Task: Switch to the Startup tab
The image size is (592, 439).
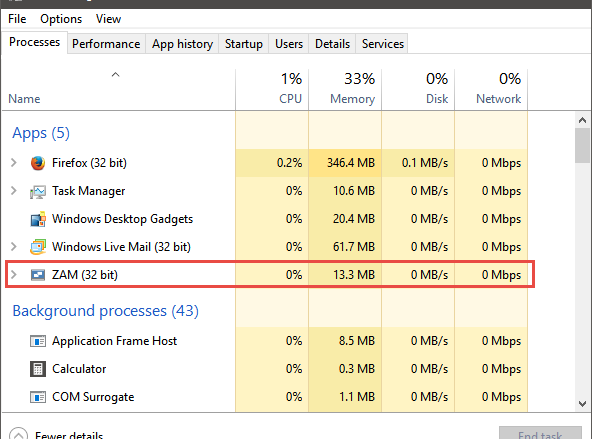Action: point(244,44)
